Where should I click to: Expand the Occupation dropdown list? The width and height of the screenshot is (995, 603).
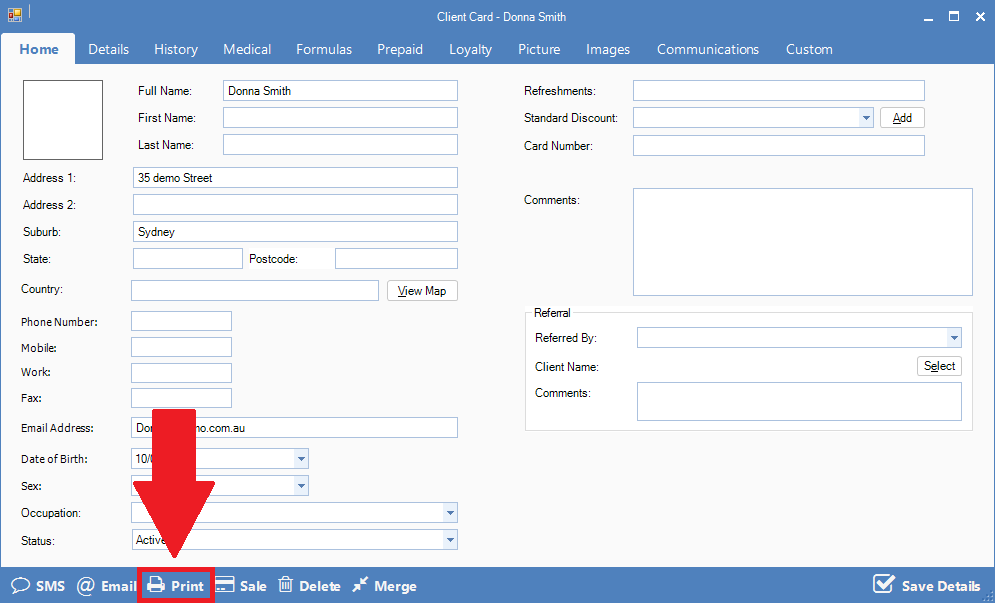(x=449, y=513)
